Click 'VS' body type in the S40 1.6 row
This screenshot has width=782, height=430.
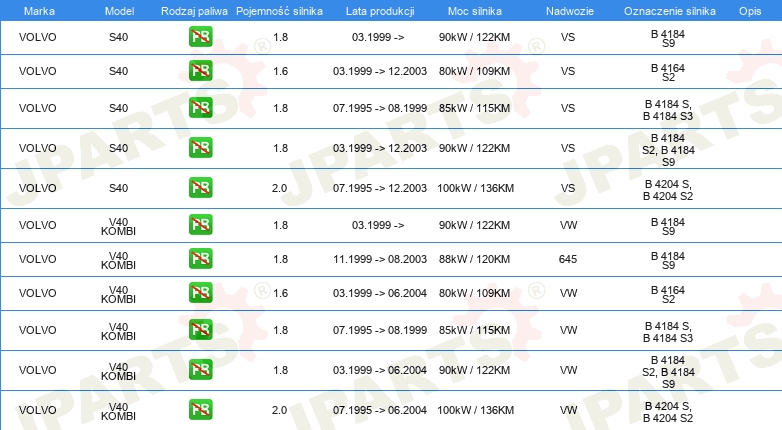tap(568, 71)
